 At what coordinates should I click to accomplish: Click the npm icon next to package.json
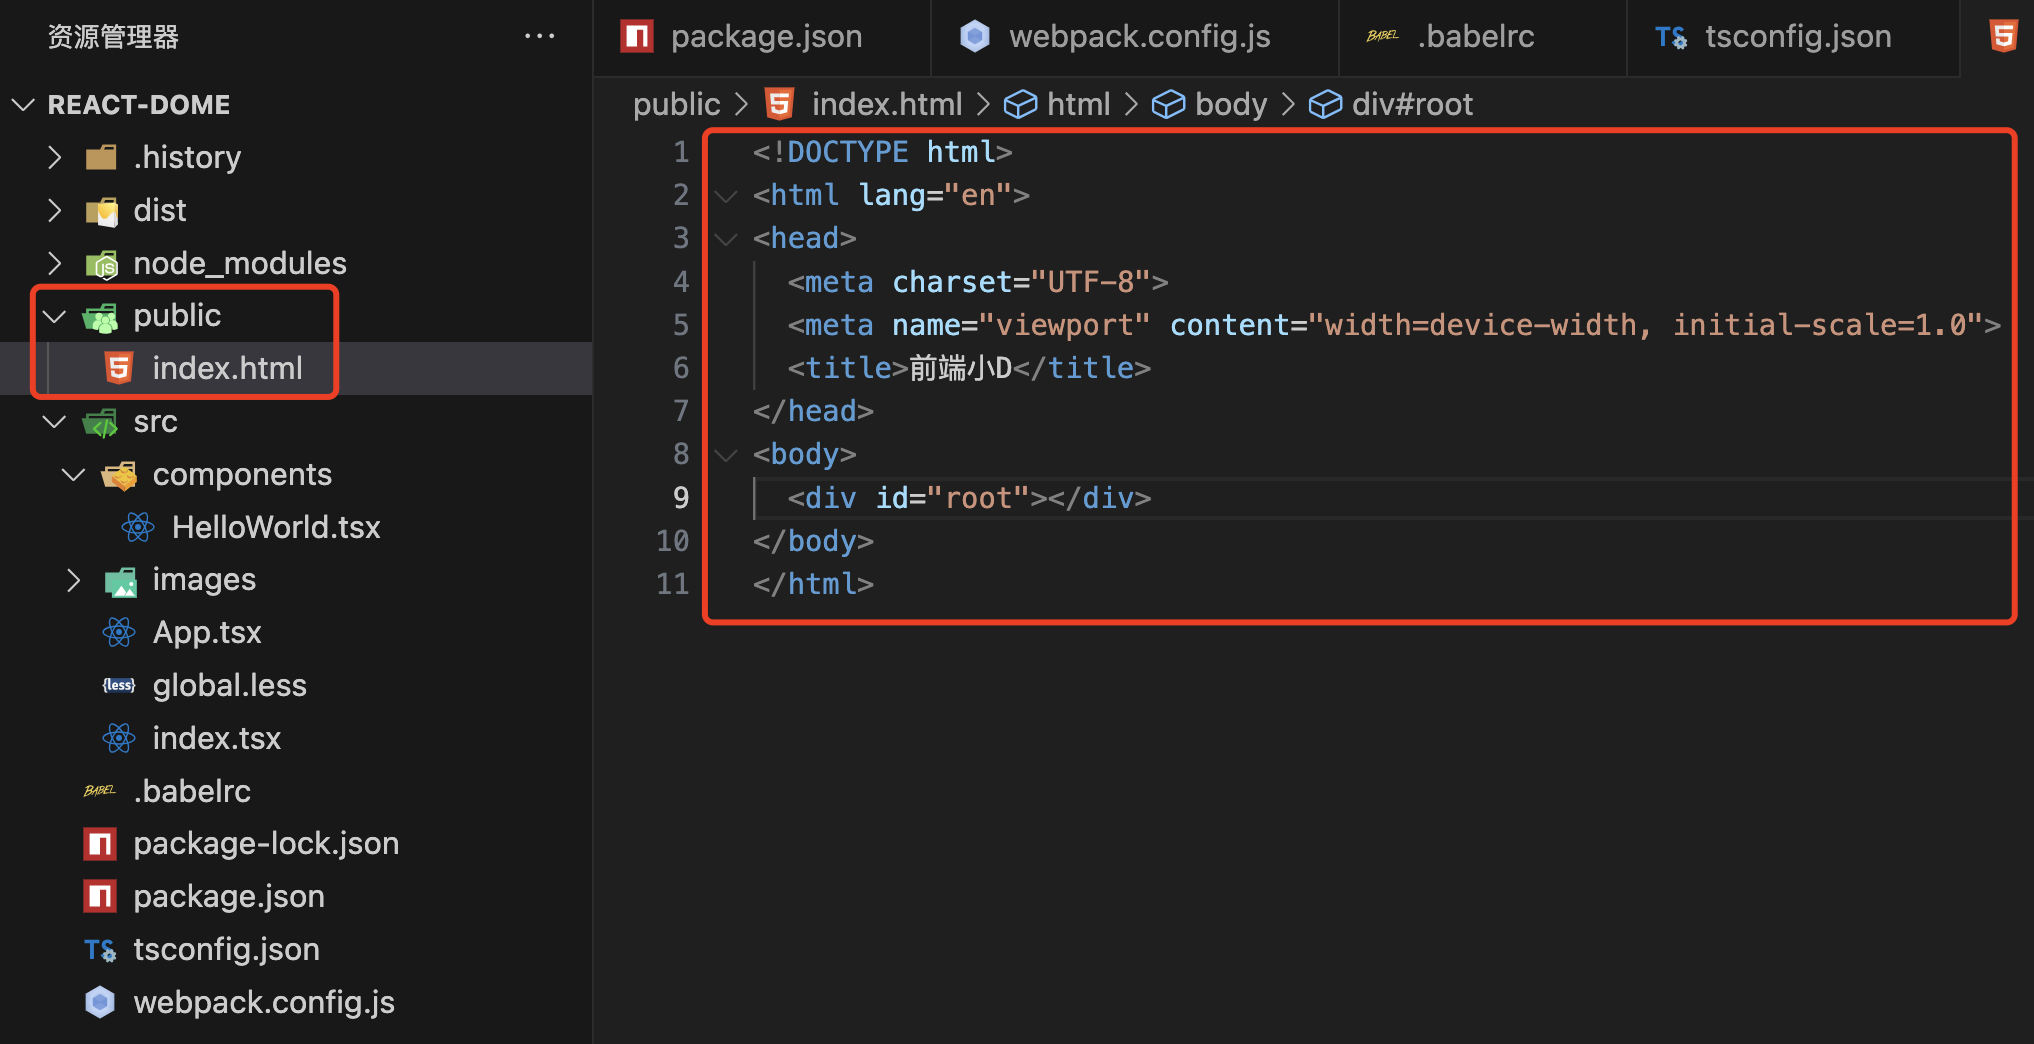(100, 896)
